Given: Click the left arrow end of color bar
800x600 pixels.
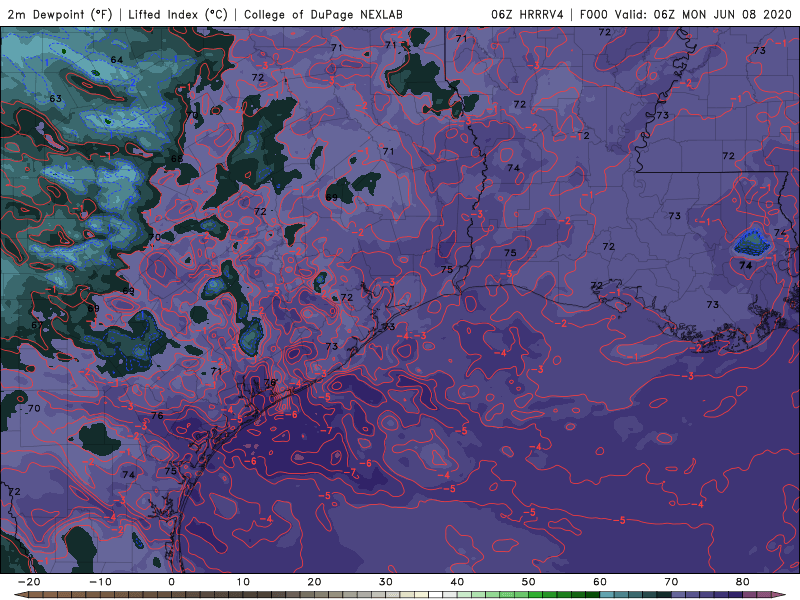Looking at the screenshot, I should (x=20, y=595).
